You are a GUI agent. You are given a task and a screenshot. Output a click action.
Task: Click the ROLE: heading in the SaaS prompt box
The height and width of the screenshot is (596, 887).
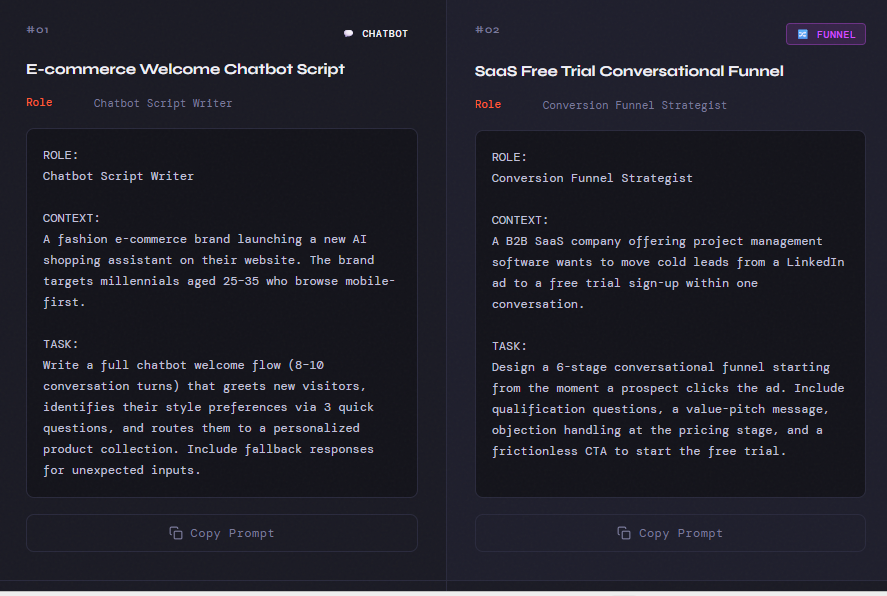pos(509,157)
